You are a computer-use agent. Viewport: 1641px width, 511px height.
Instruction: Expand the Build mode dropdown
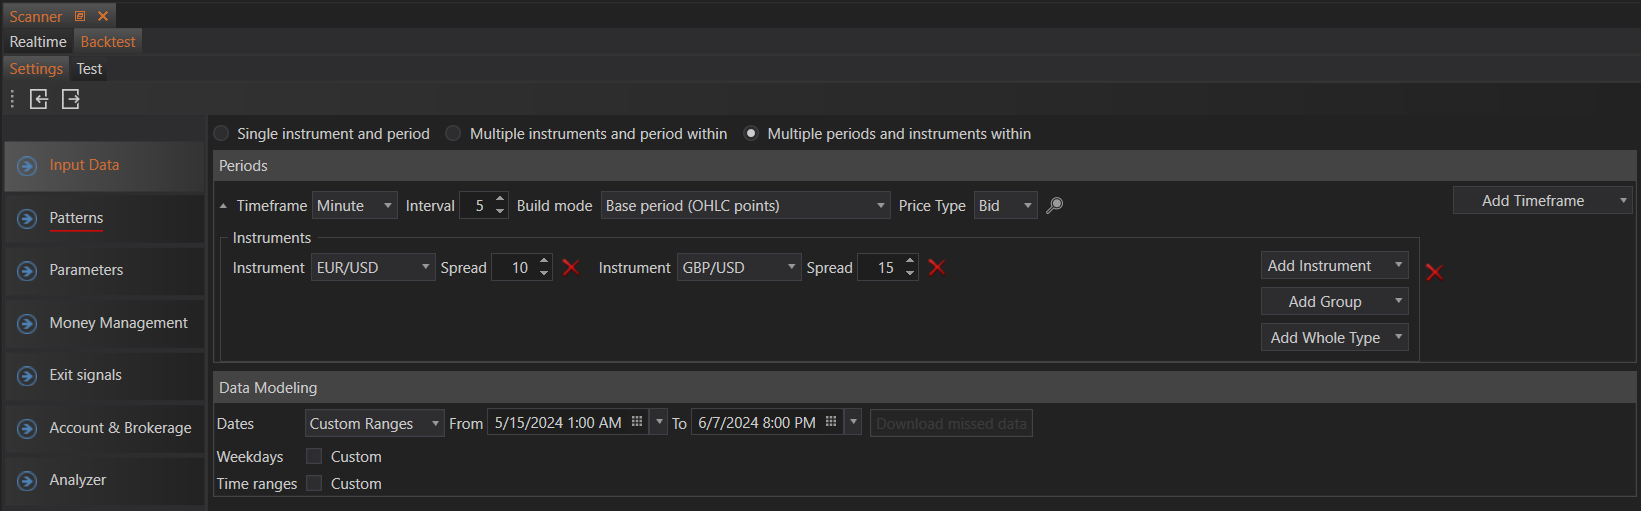click(745, 206)
